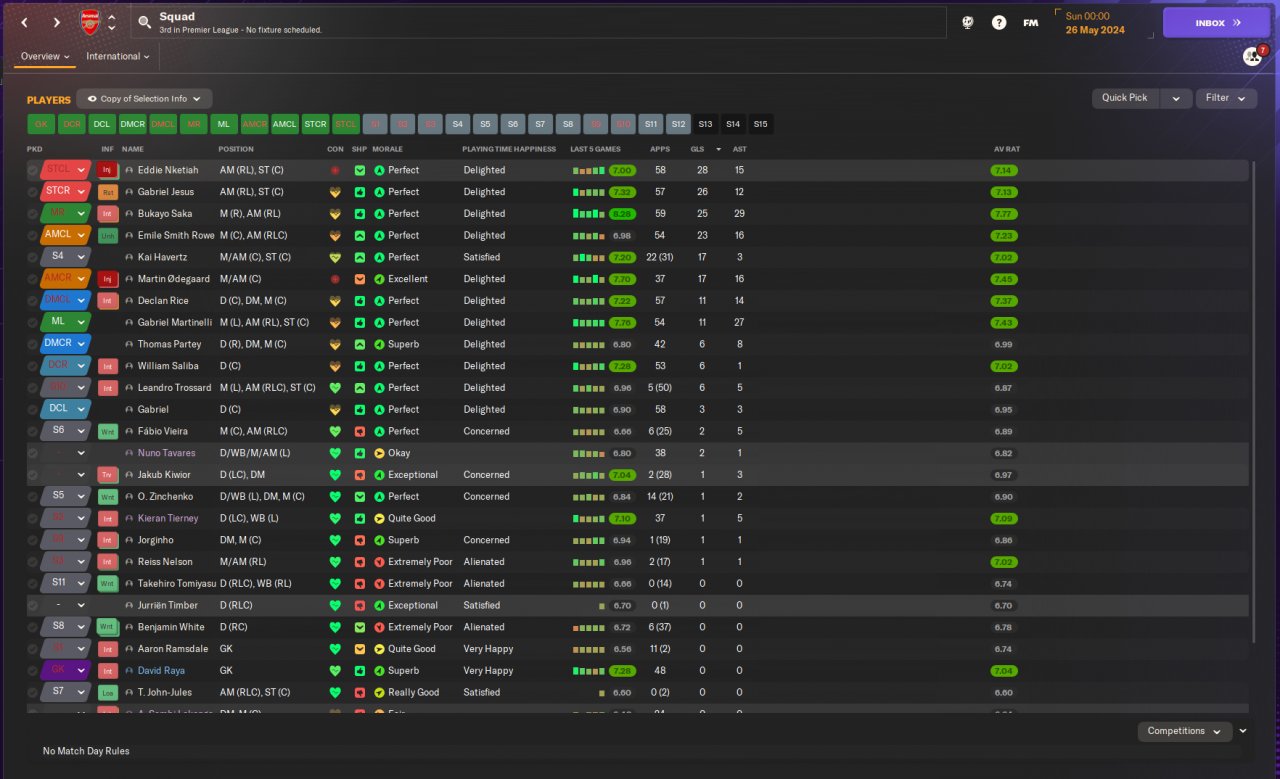The height and width of the screenshot is (779, 1280).
Task: Open Thomas Partey's DMCR position dropdown
Action: 66,345
